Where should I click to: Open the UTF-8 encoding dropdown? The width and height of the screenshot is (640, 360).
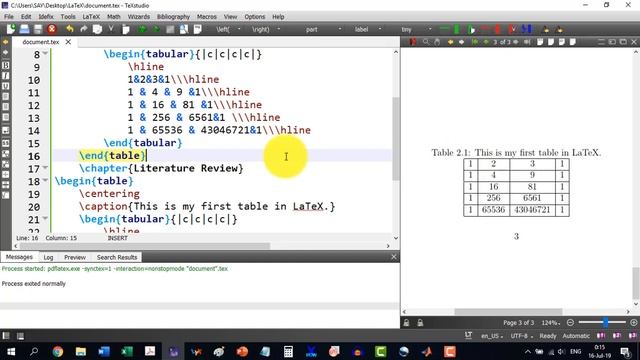point(522,336)
